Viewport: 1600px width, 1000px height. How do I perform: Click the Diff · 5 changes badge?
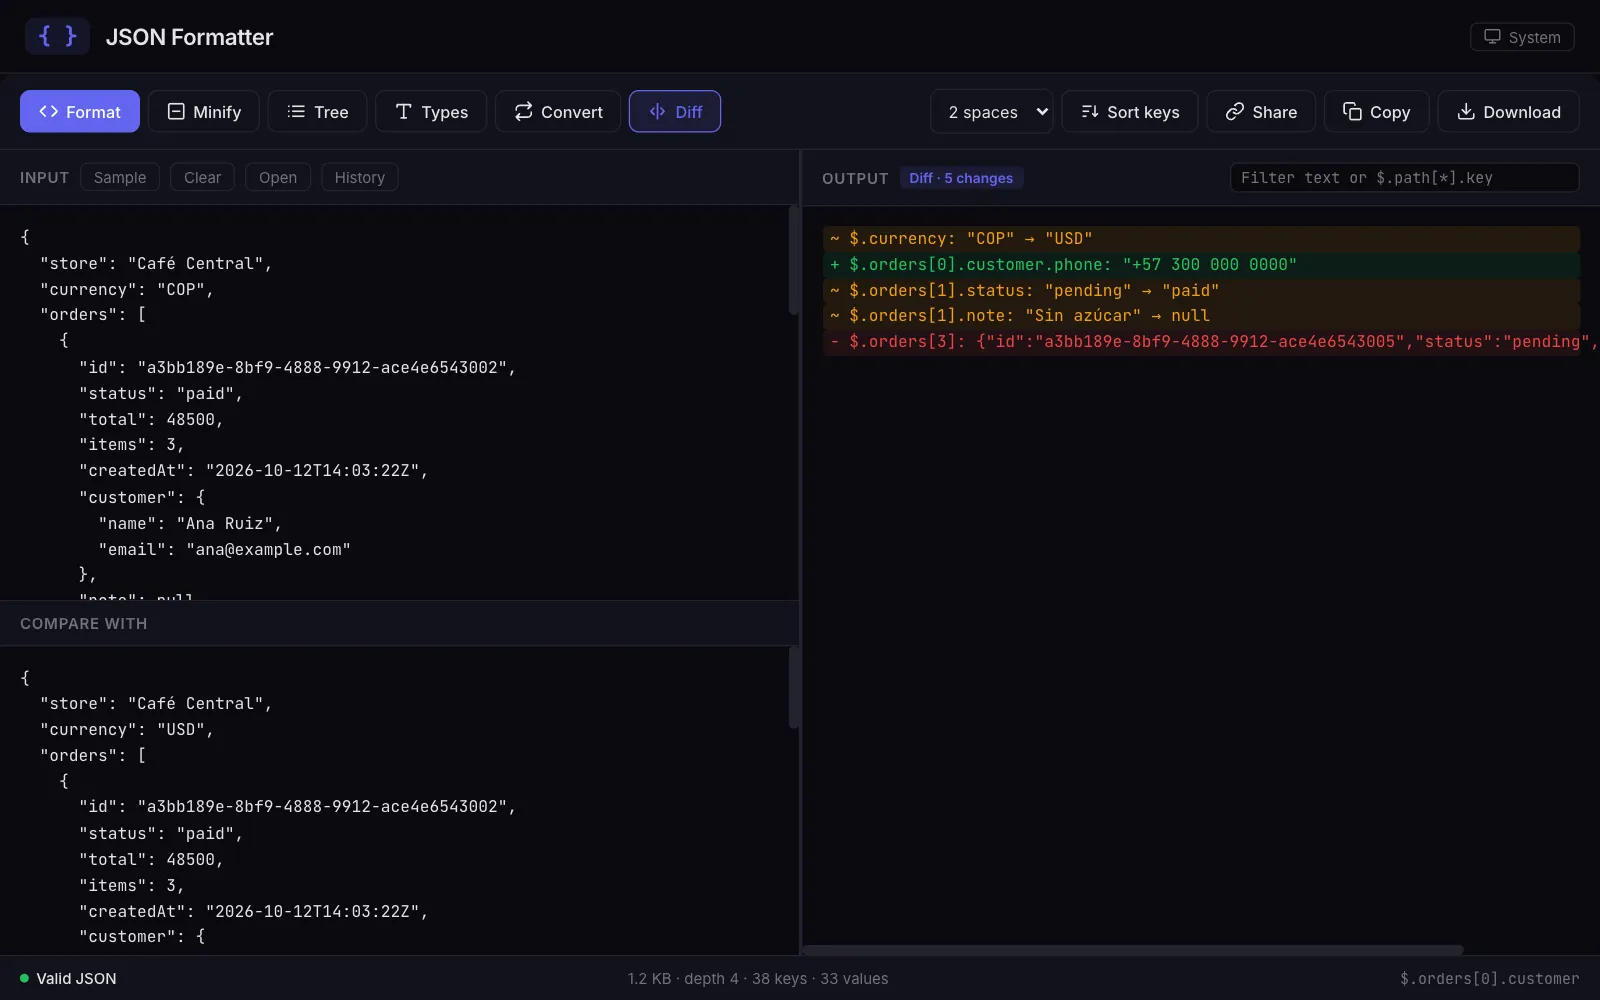click(x=961, y=178)
